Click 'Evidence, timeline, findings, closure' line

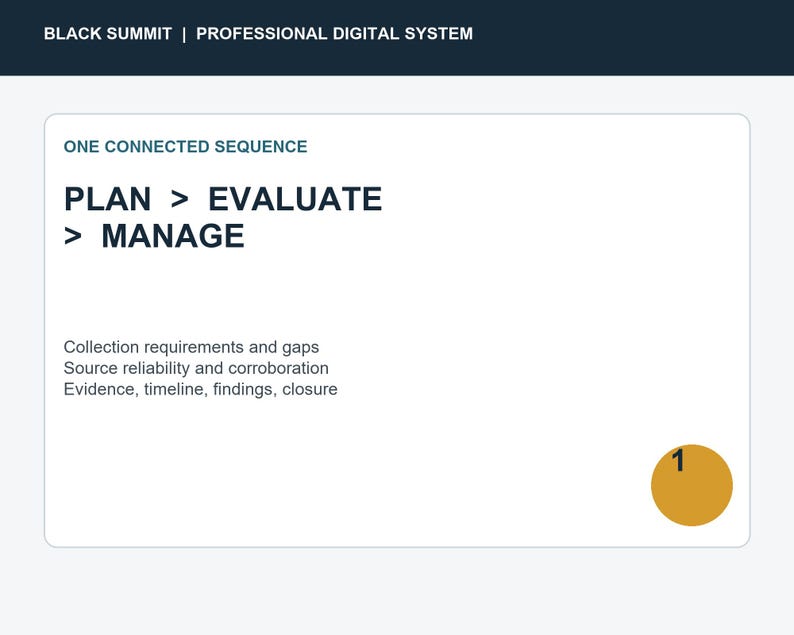201,389
